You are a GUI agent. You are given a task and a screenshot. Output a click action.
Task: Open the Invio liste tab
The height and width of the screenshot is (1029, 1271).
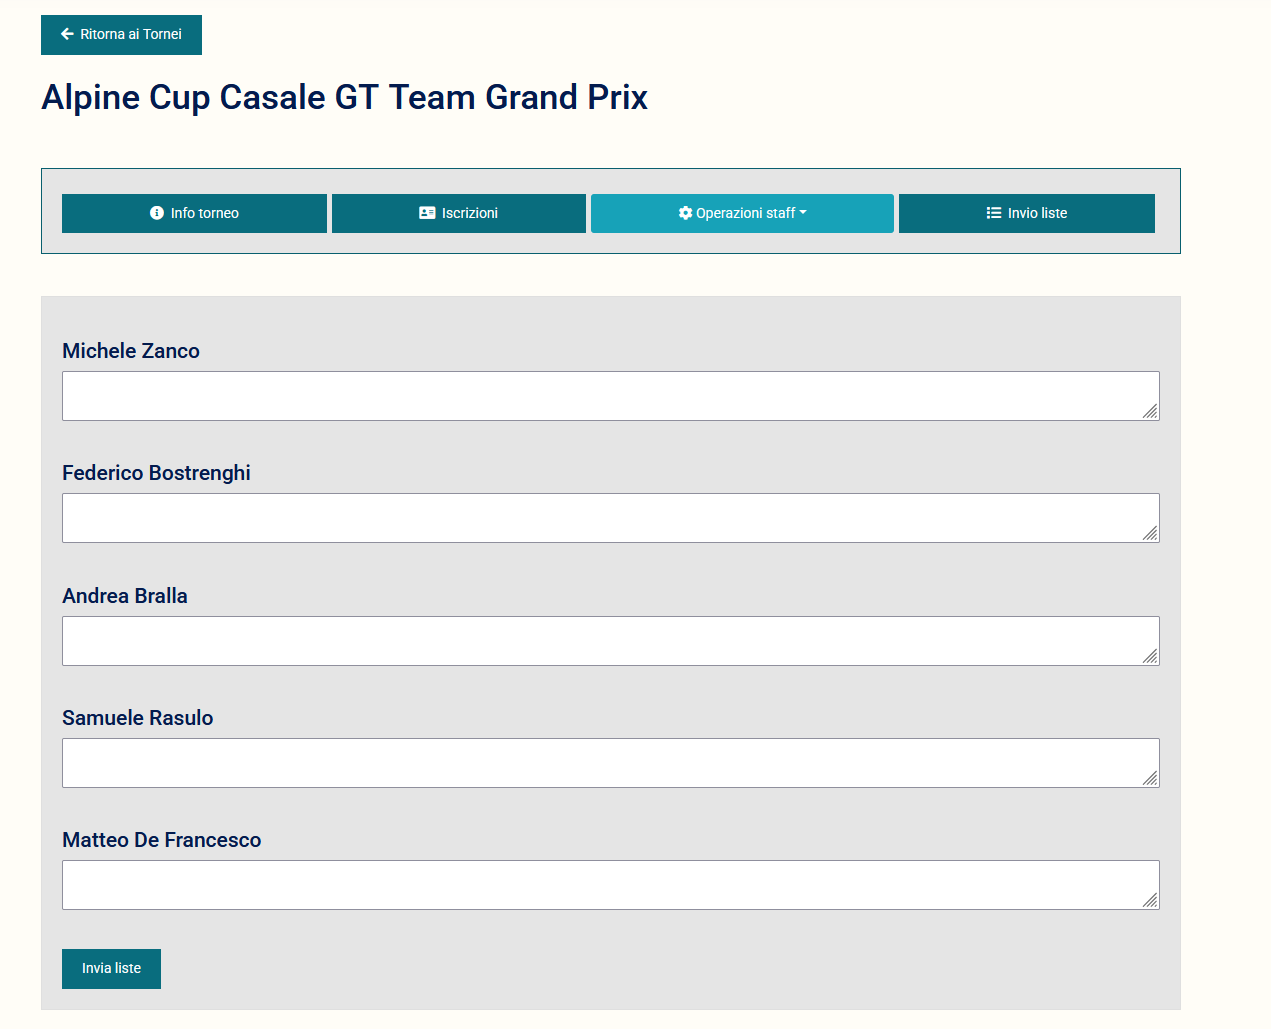(1026, 213)
